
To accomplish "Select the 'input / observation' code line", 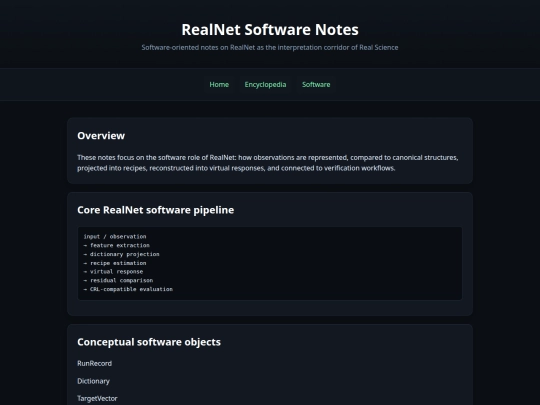I will pos(115,237).
